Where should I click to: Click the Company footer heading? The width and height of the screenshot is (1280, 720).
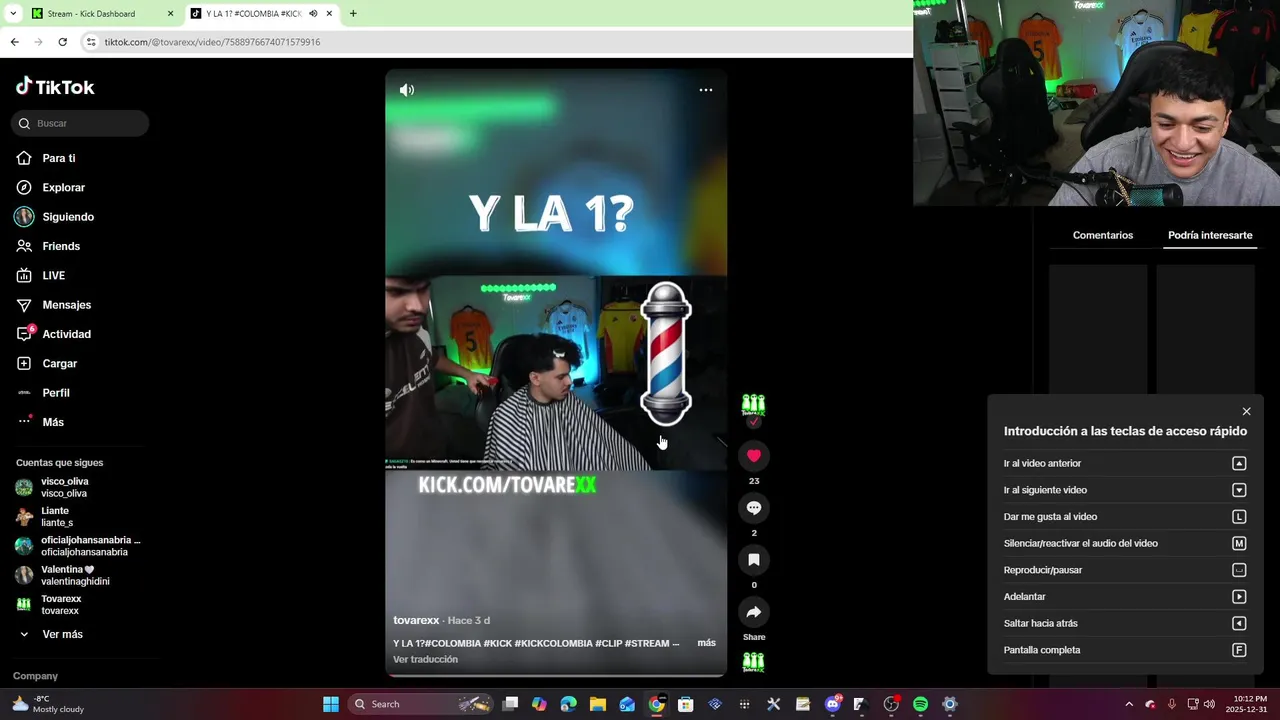coord(35,676)
